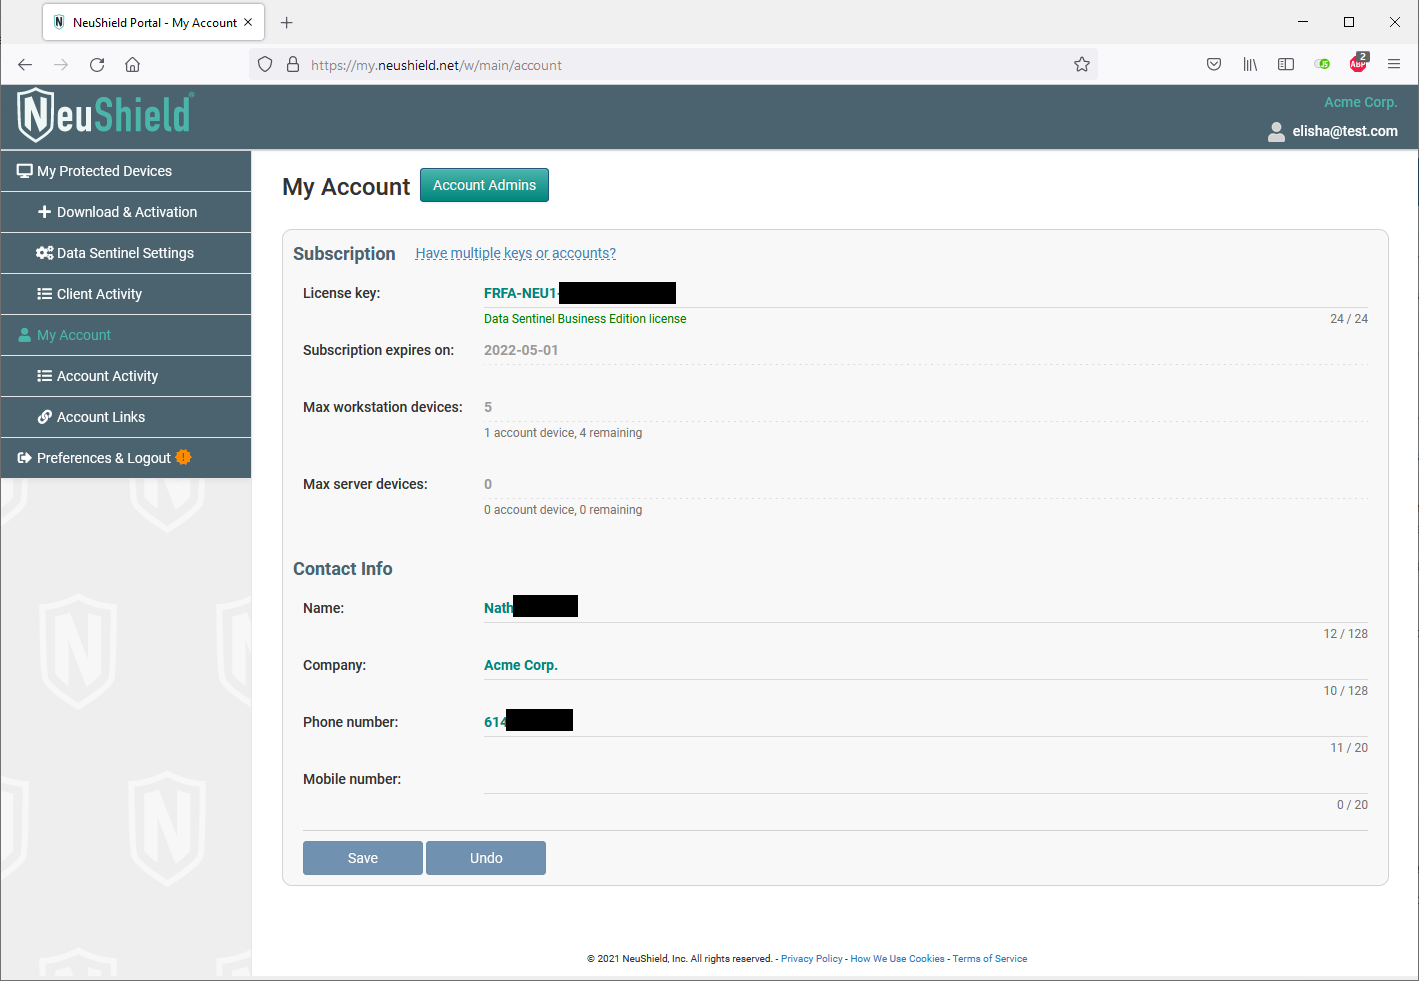This screenshot has height=981, width=1419.
Task: Open Preferences & Logout
Action: pos(126,458)
